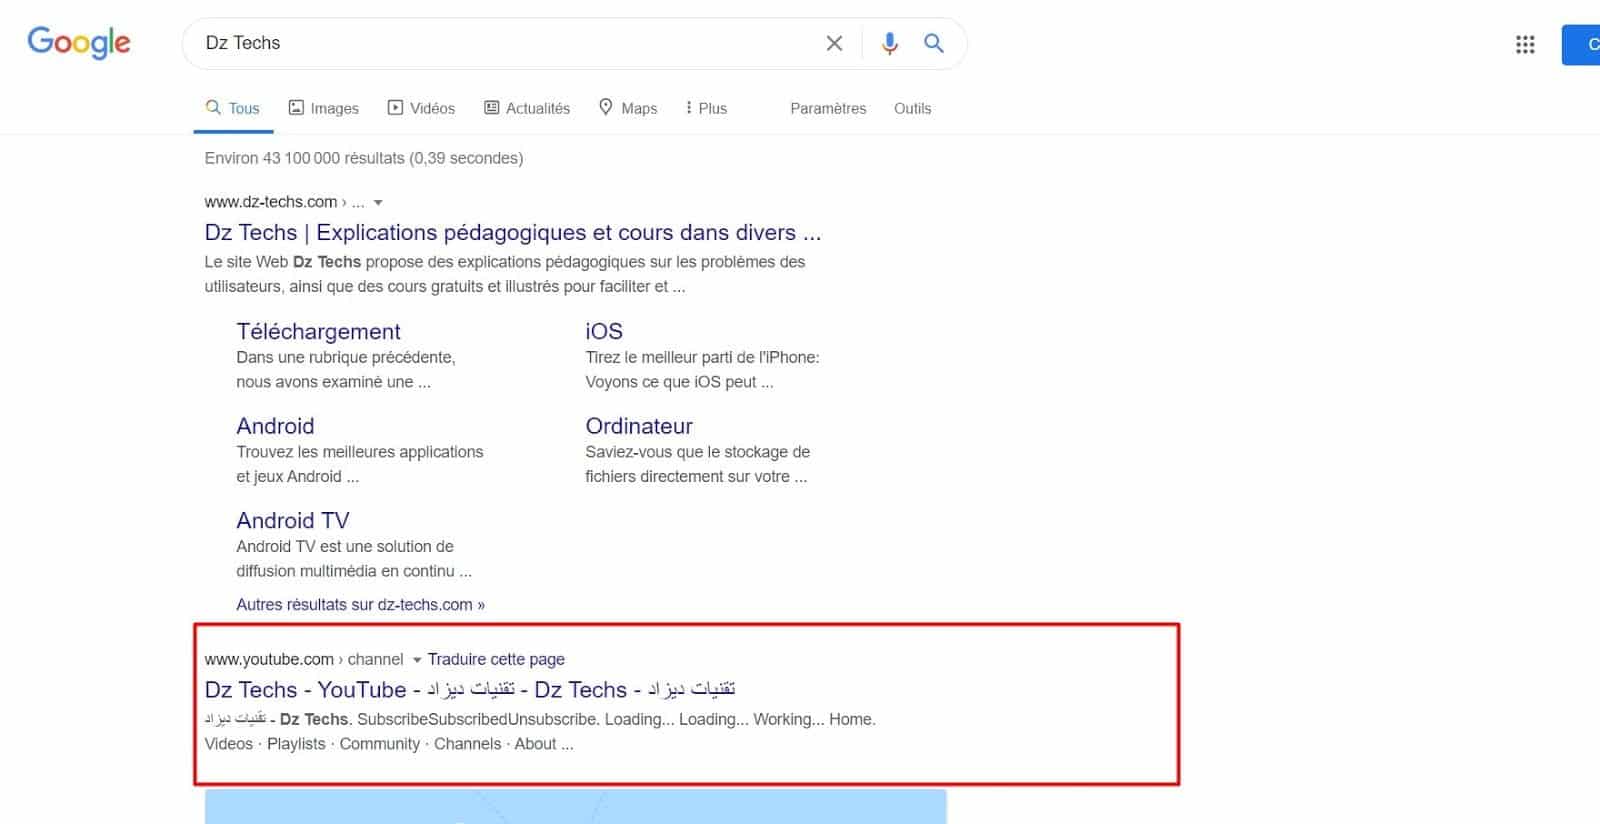Open the Actualités news tab

[527, 108]
